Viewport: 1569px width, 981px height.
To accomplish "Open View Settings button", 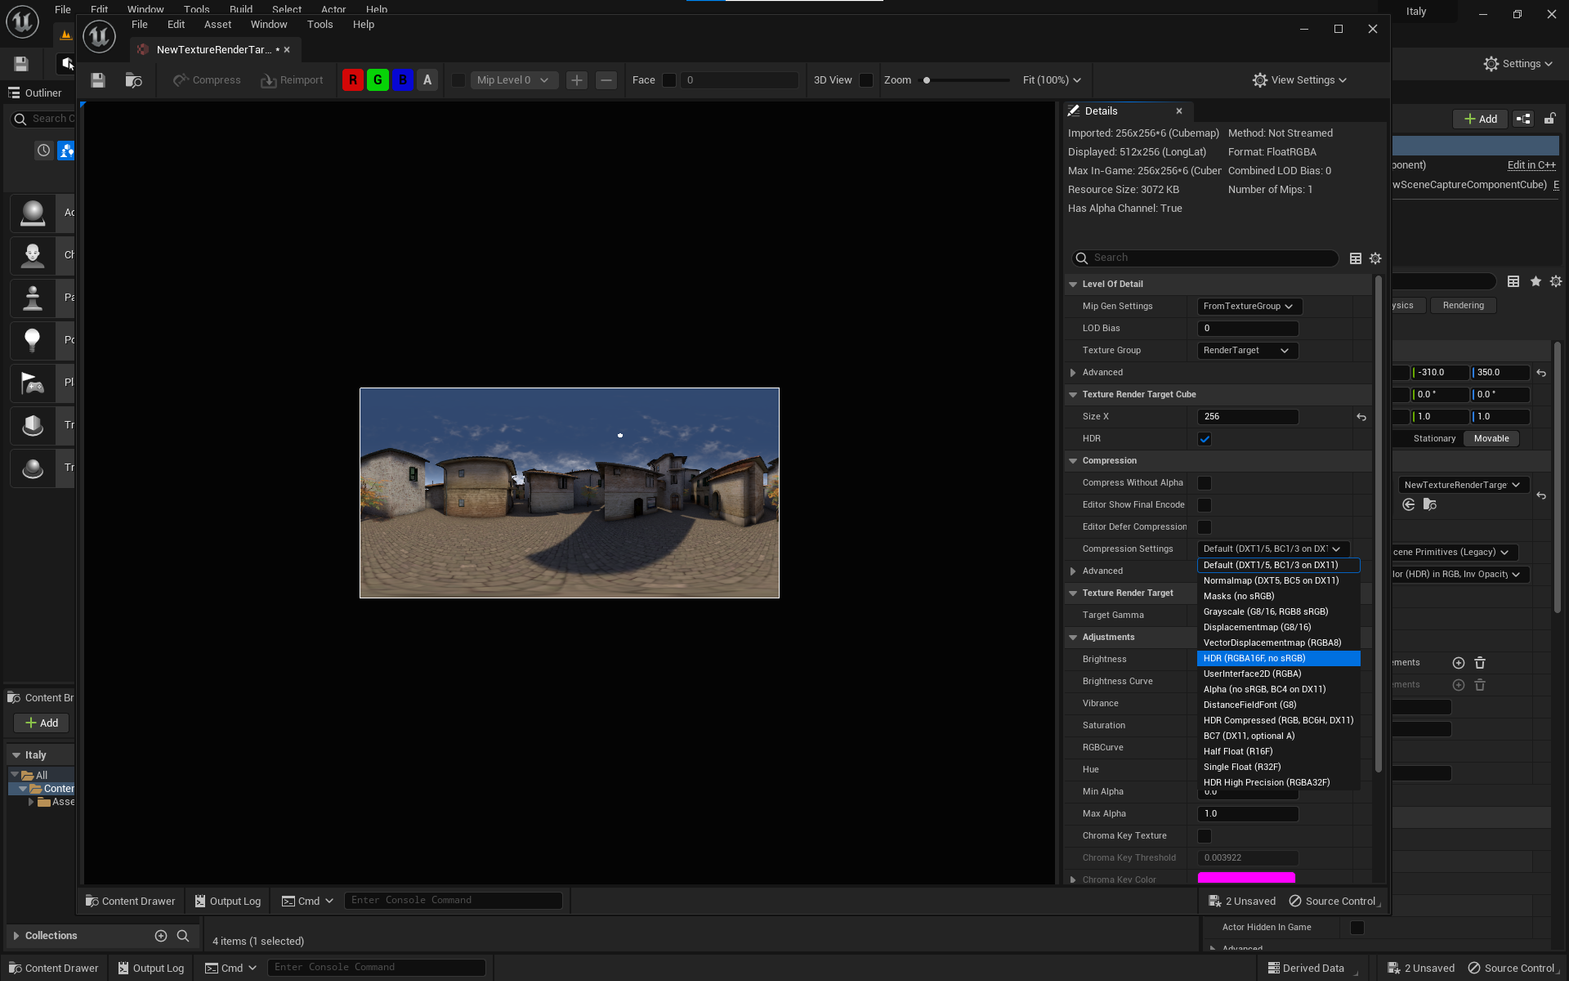I will pos(1299,80).
